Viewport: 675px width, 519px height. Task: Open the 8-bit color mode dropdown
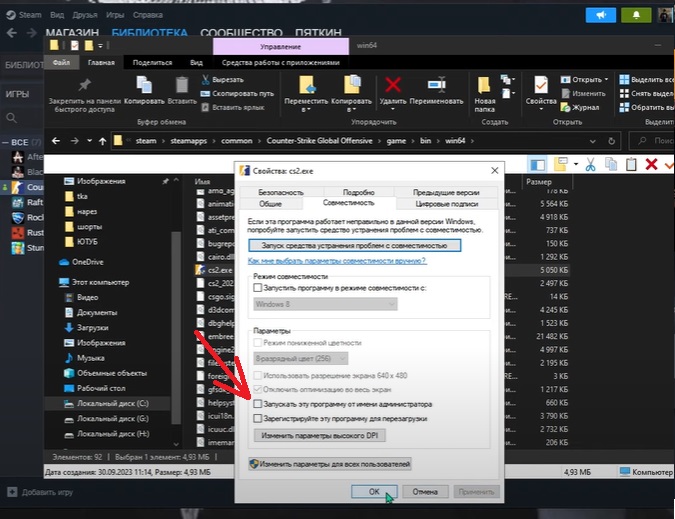[x=300, y=358]
